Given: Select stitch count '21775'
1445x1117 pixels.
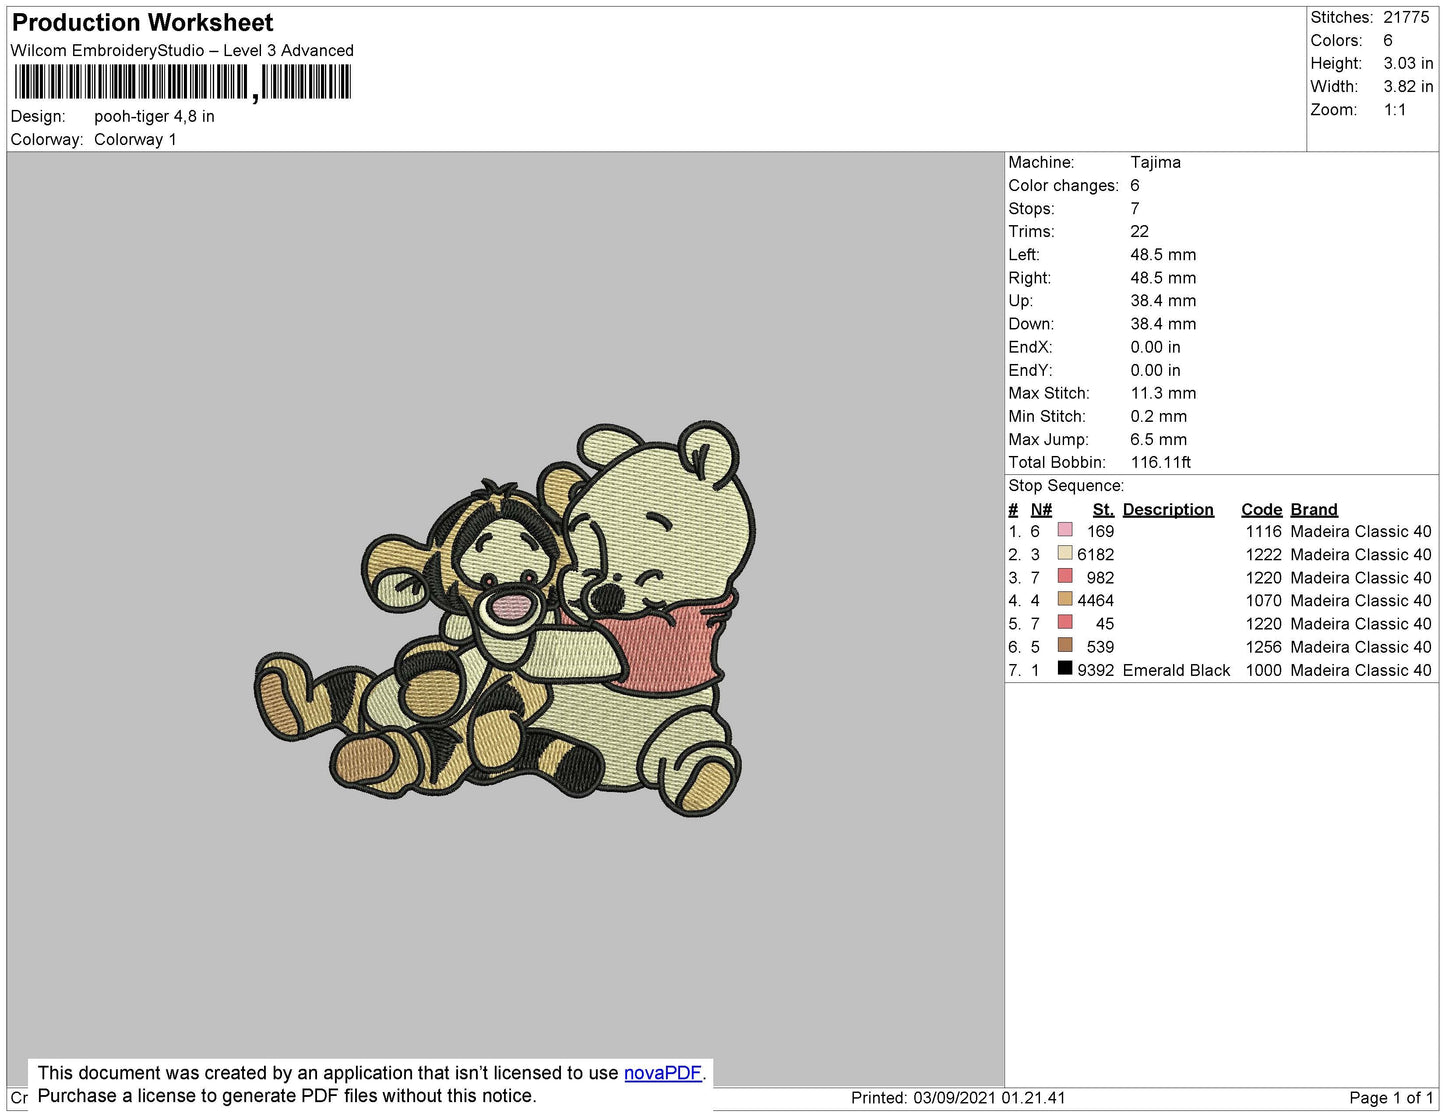Looking at the screenshot, I should (x=1406, y=17).
